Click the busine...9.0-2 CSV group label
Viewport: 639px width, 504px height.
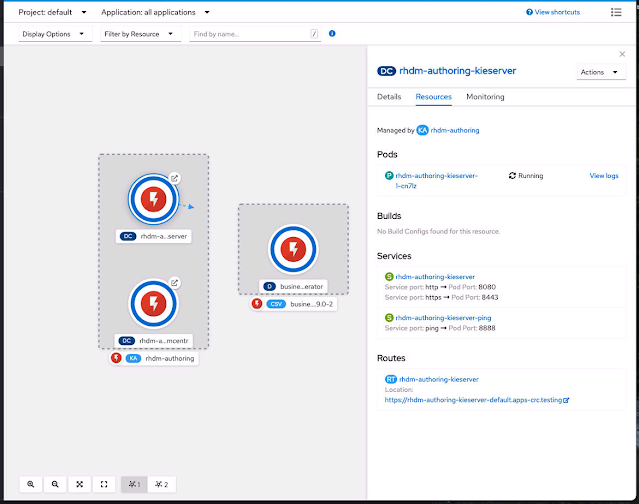pos(294,304)
